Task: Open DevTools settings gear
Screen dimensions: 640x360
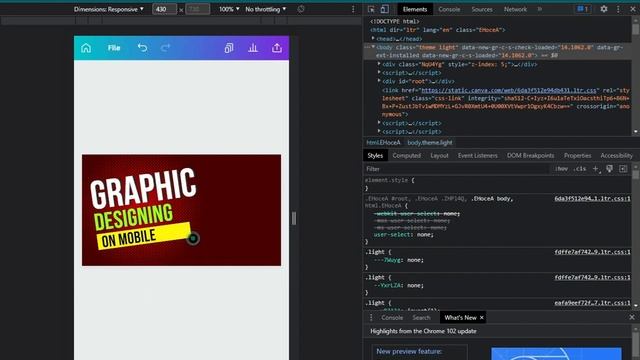Action: pyautogui.click(x=604, y=9)
